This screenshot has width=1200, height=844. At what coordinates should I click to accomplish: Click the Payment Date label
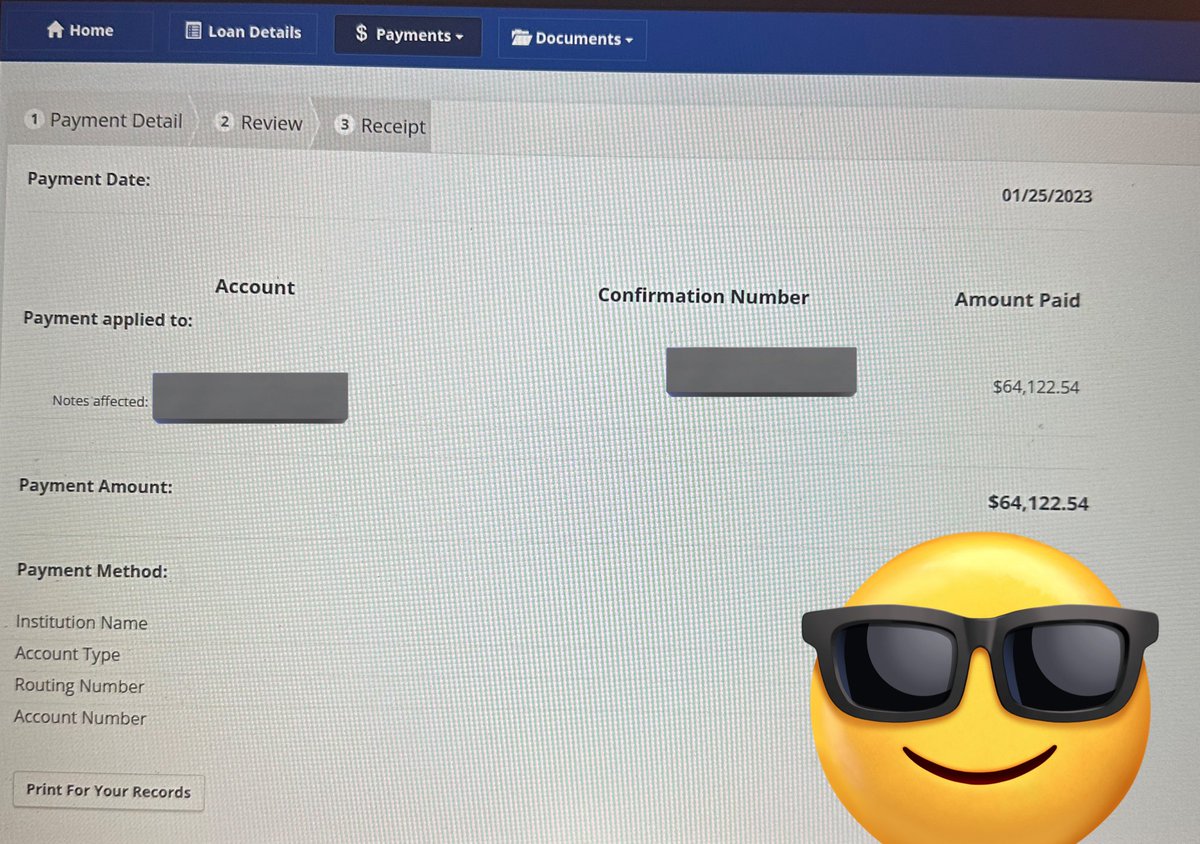[88, 180]
